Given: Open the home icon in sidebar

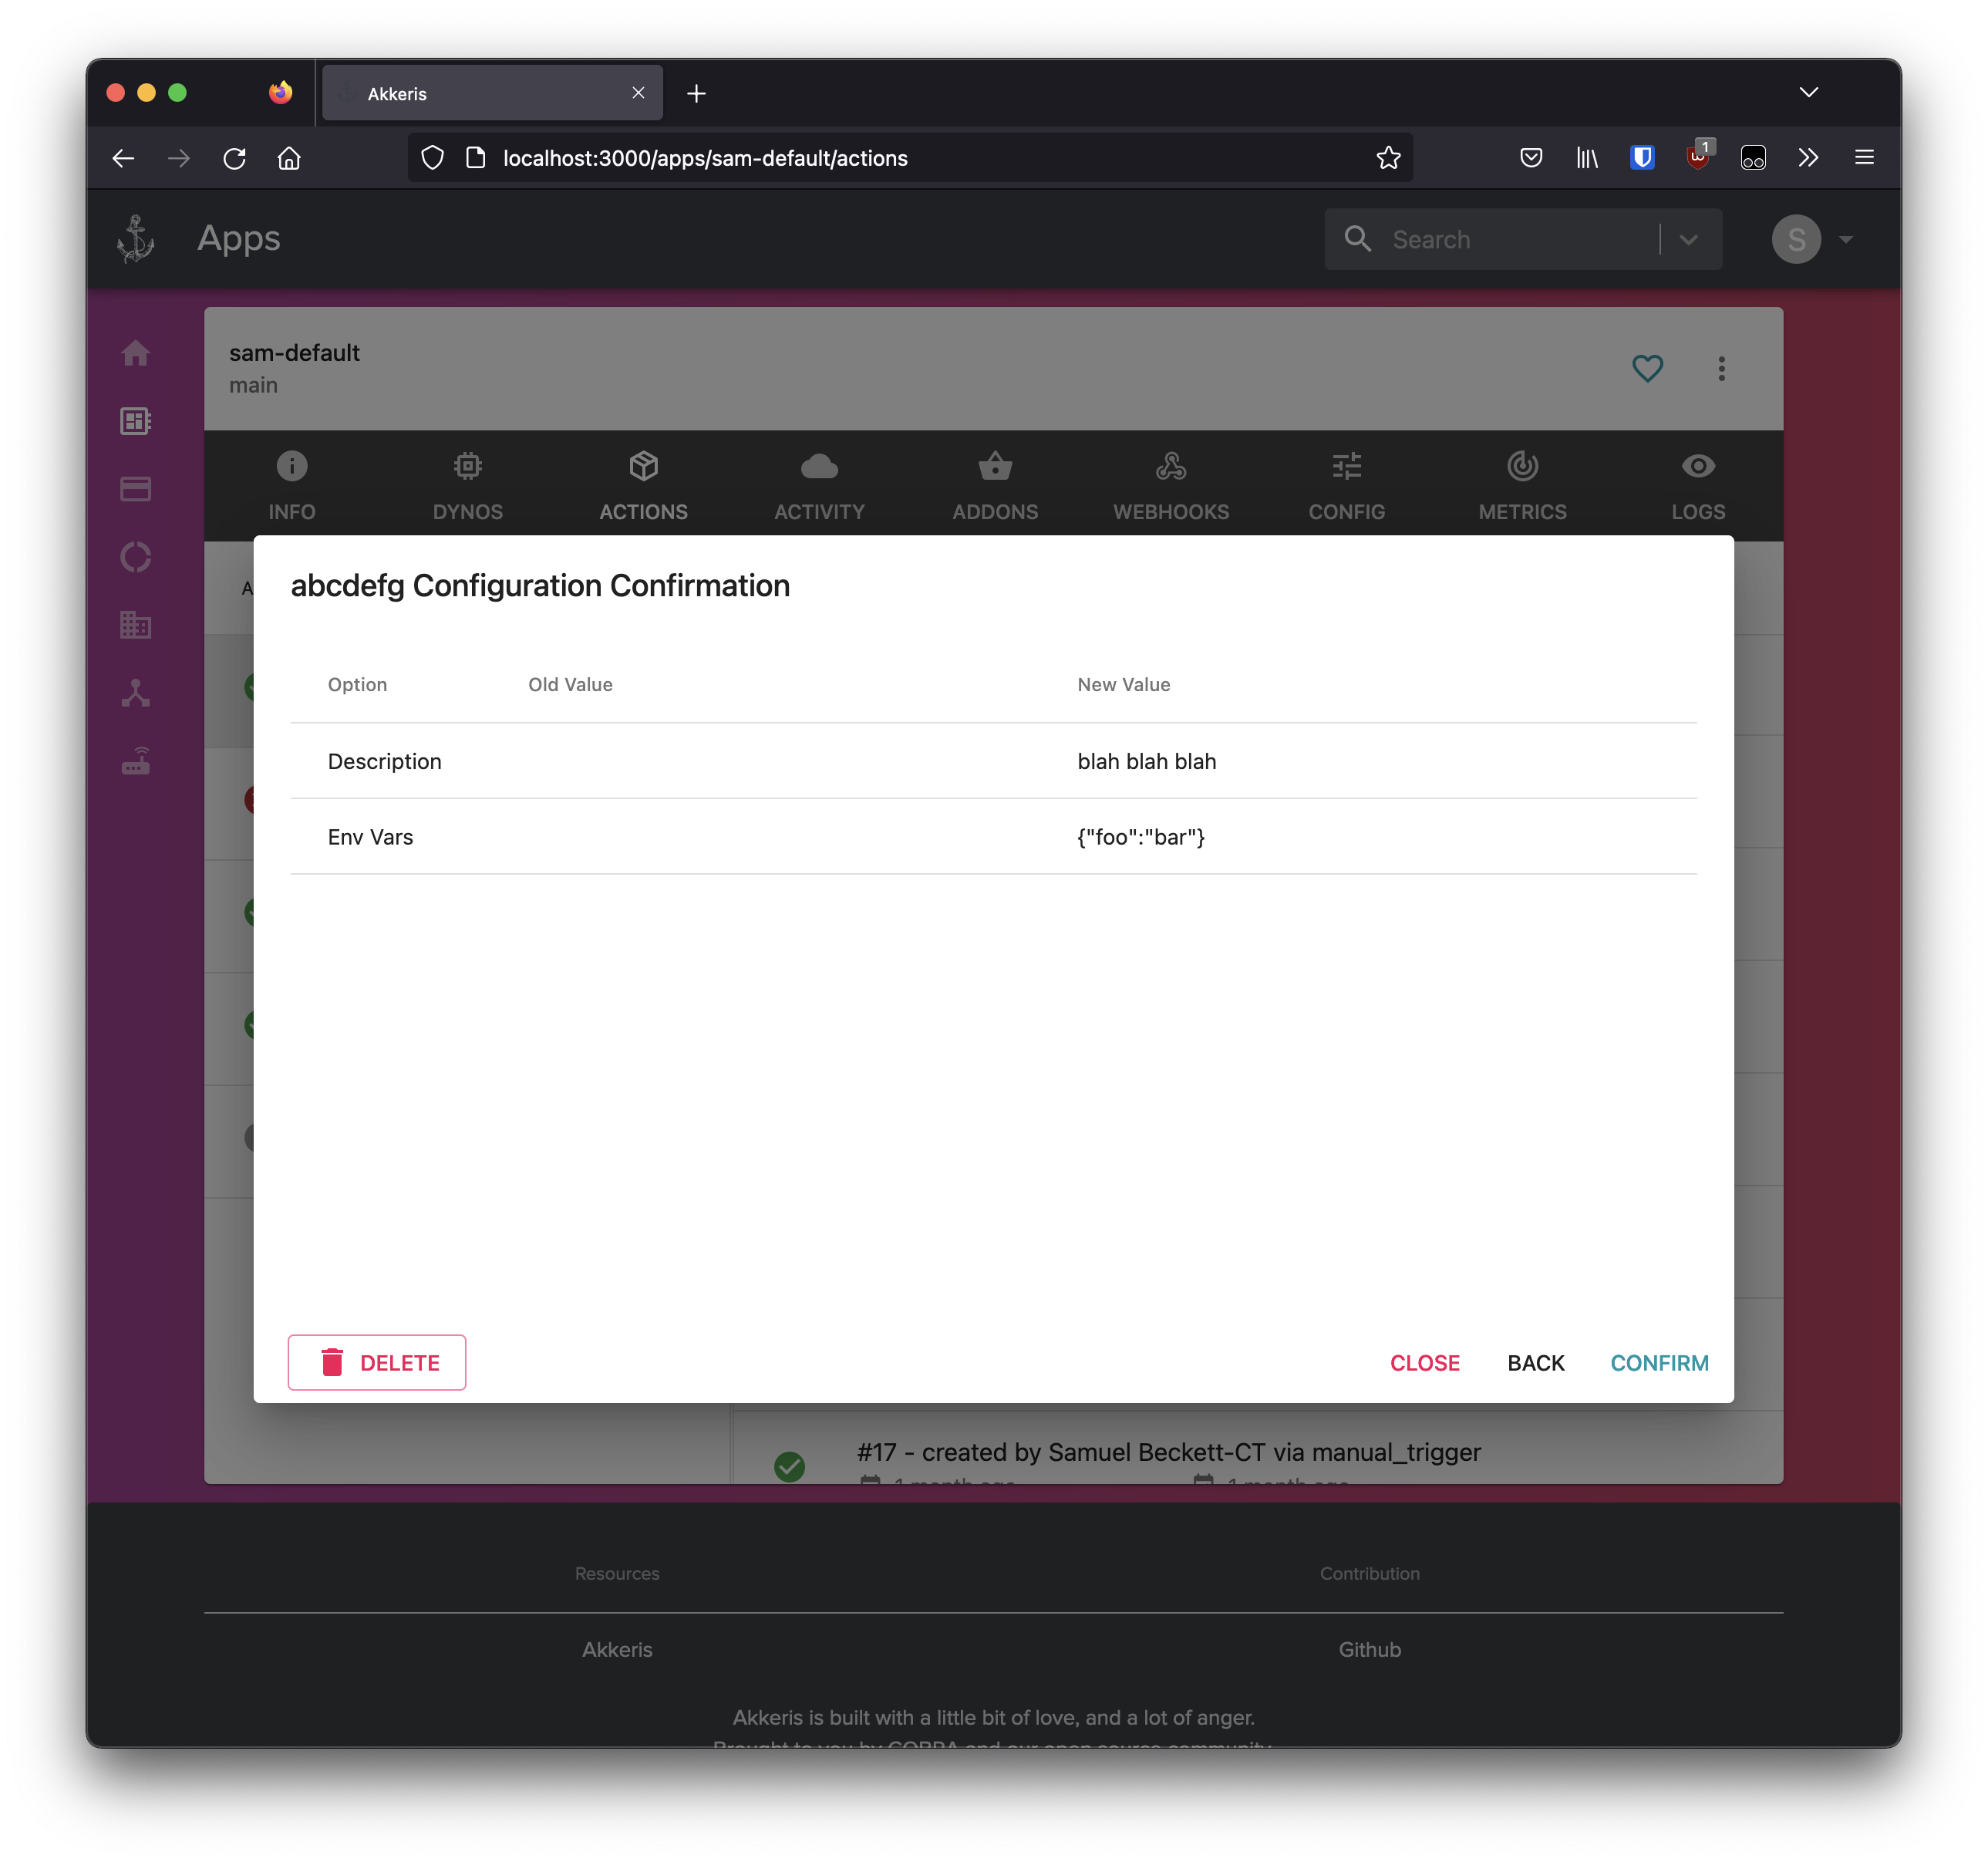Looking at the screenshot, I should (x=136, y=353).
